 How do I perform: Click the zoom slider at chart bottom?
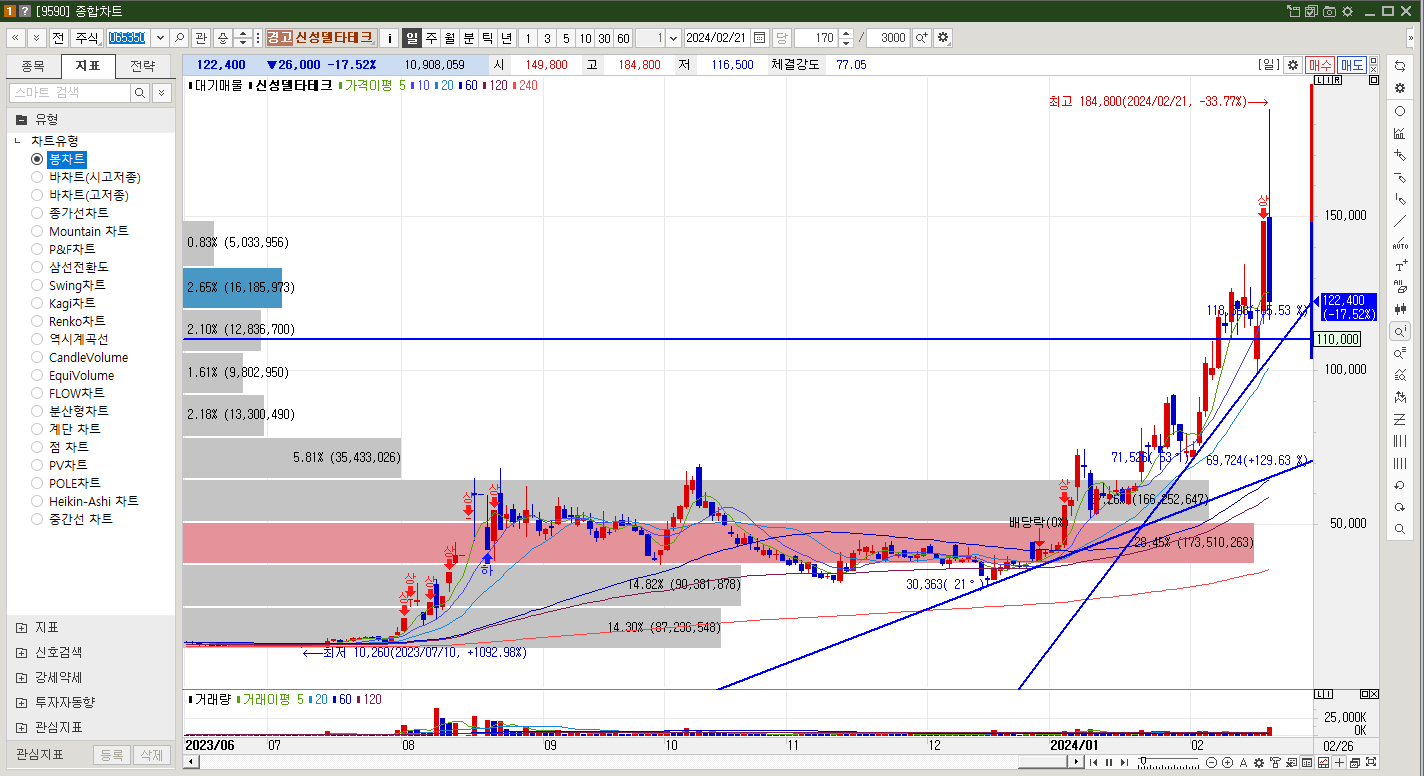(1166, 763)
